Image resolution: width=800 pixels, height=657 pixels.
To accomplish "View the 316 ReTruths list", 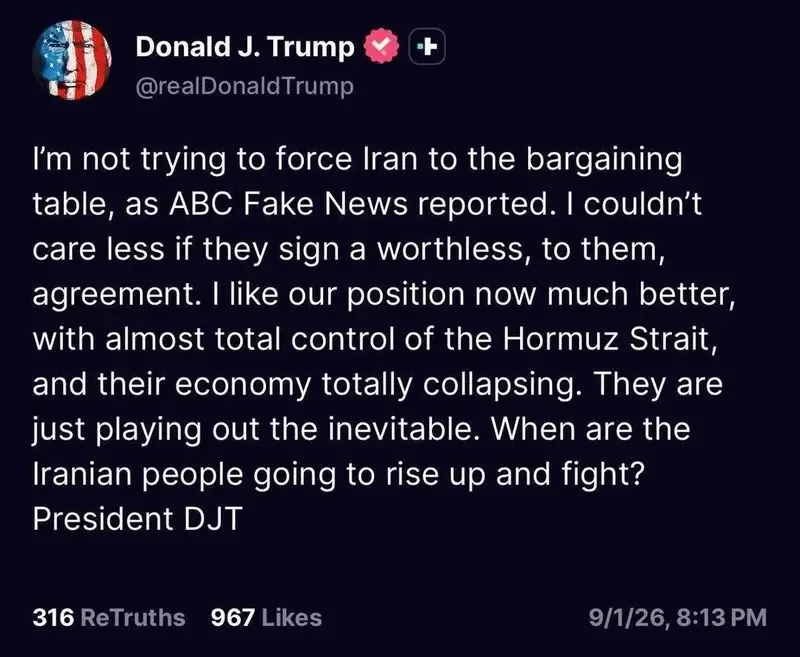I will (109, 617).
